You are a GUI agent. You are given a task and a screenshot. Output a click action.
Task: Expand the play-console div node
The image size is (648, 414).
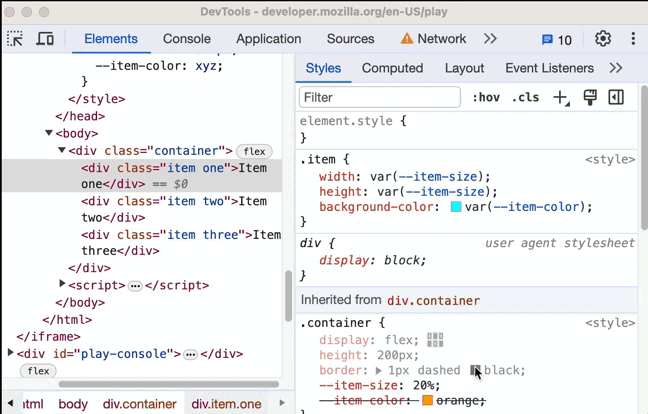click(x=11, y=352)
